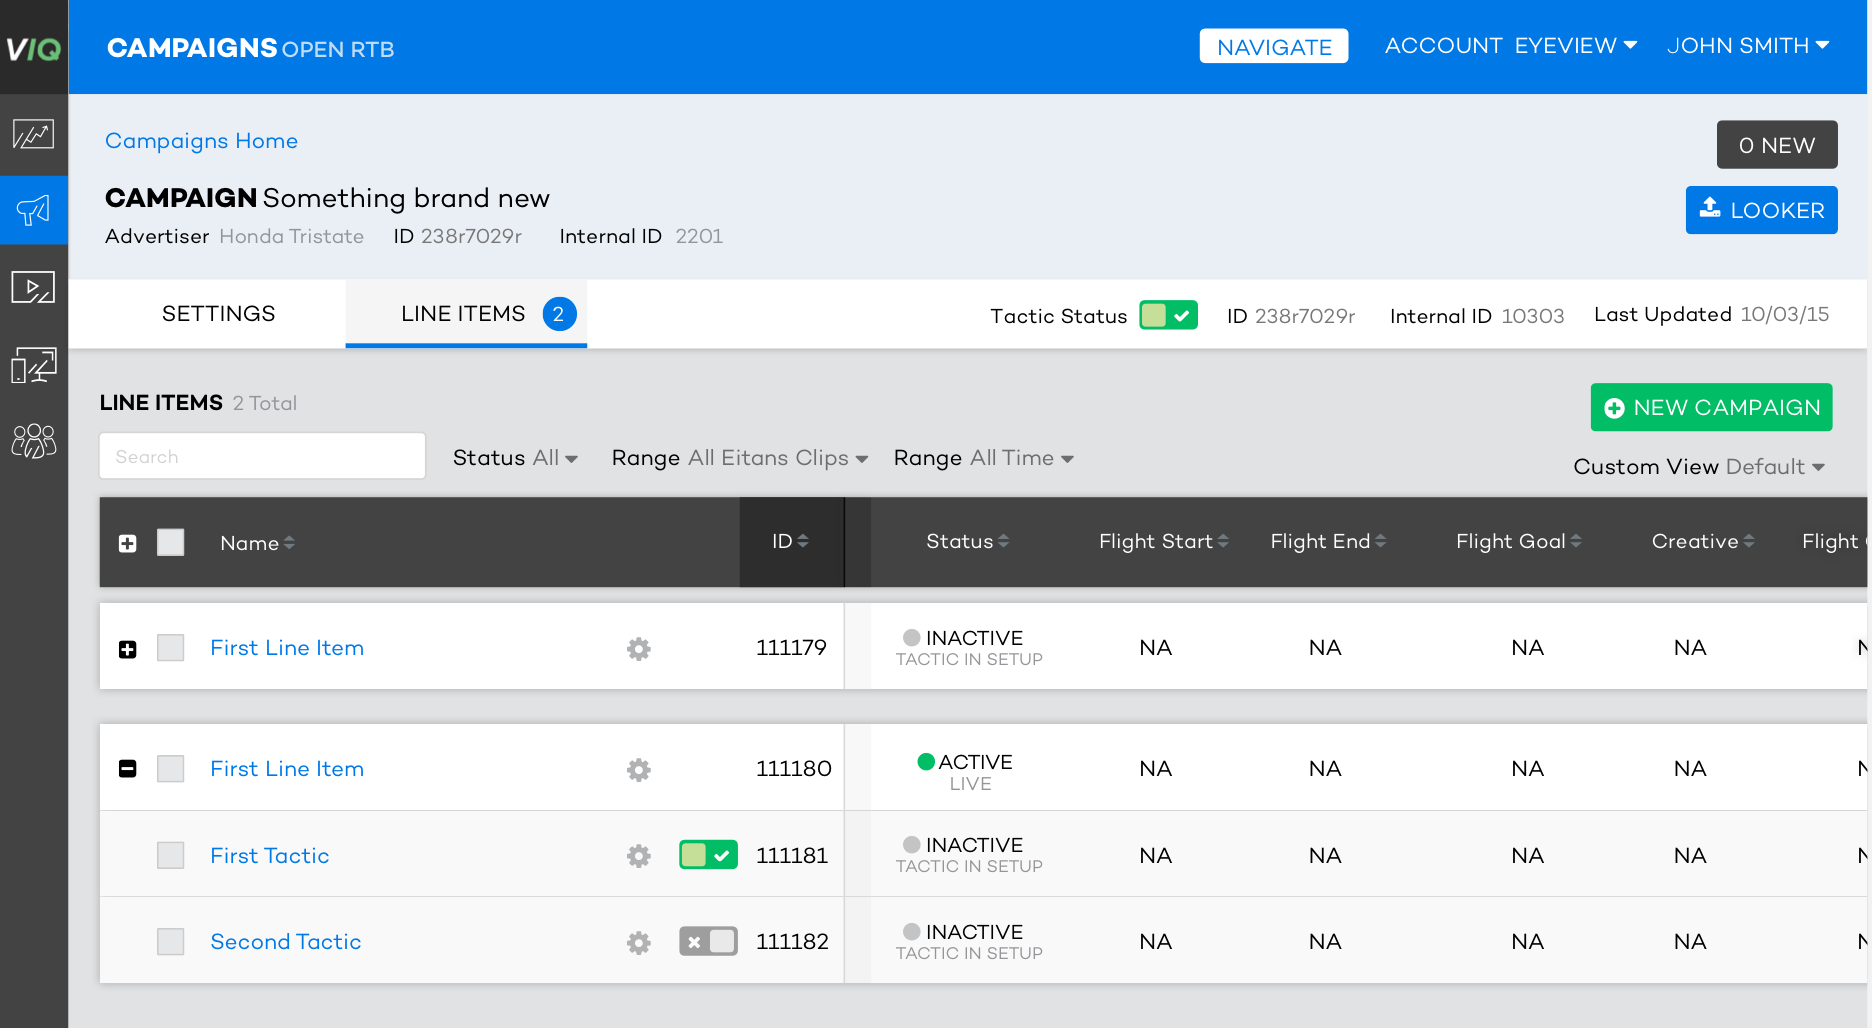Open the audience people sidebar icon
This screenshot has height=1028, width=1872.
(33, 441)
